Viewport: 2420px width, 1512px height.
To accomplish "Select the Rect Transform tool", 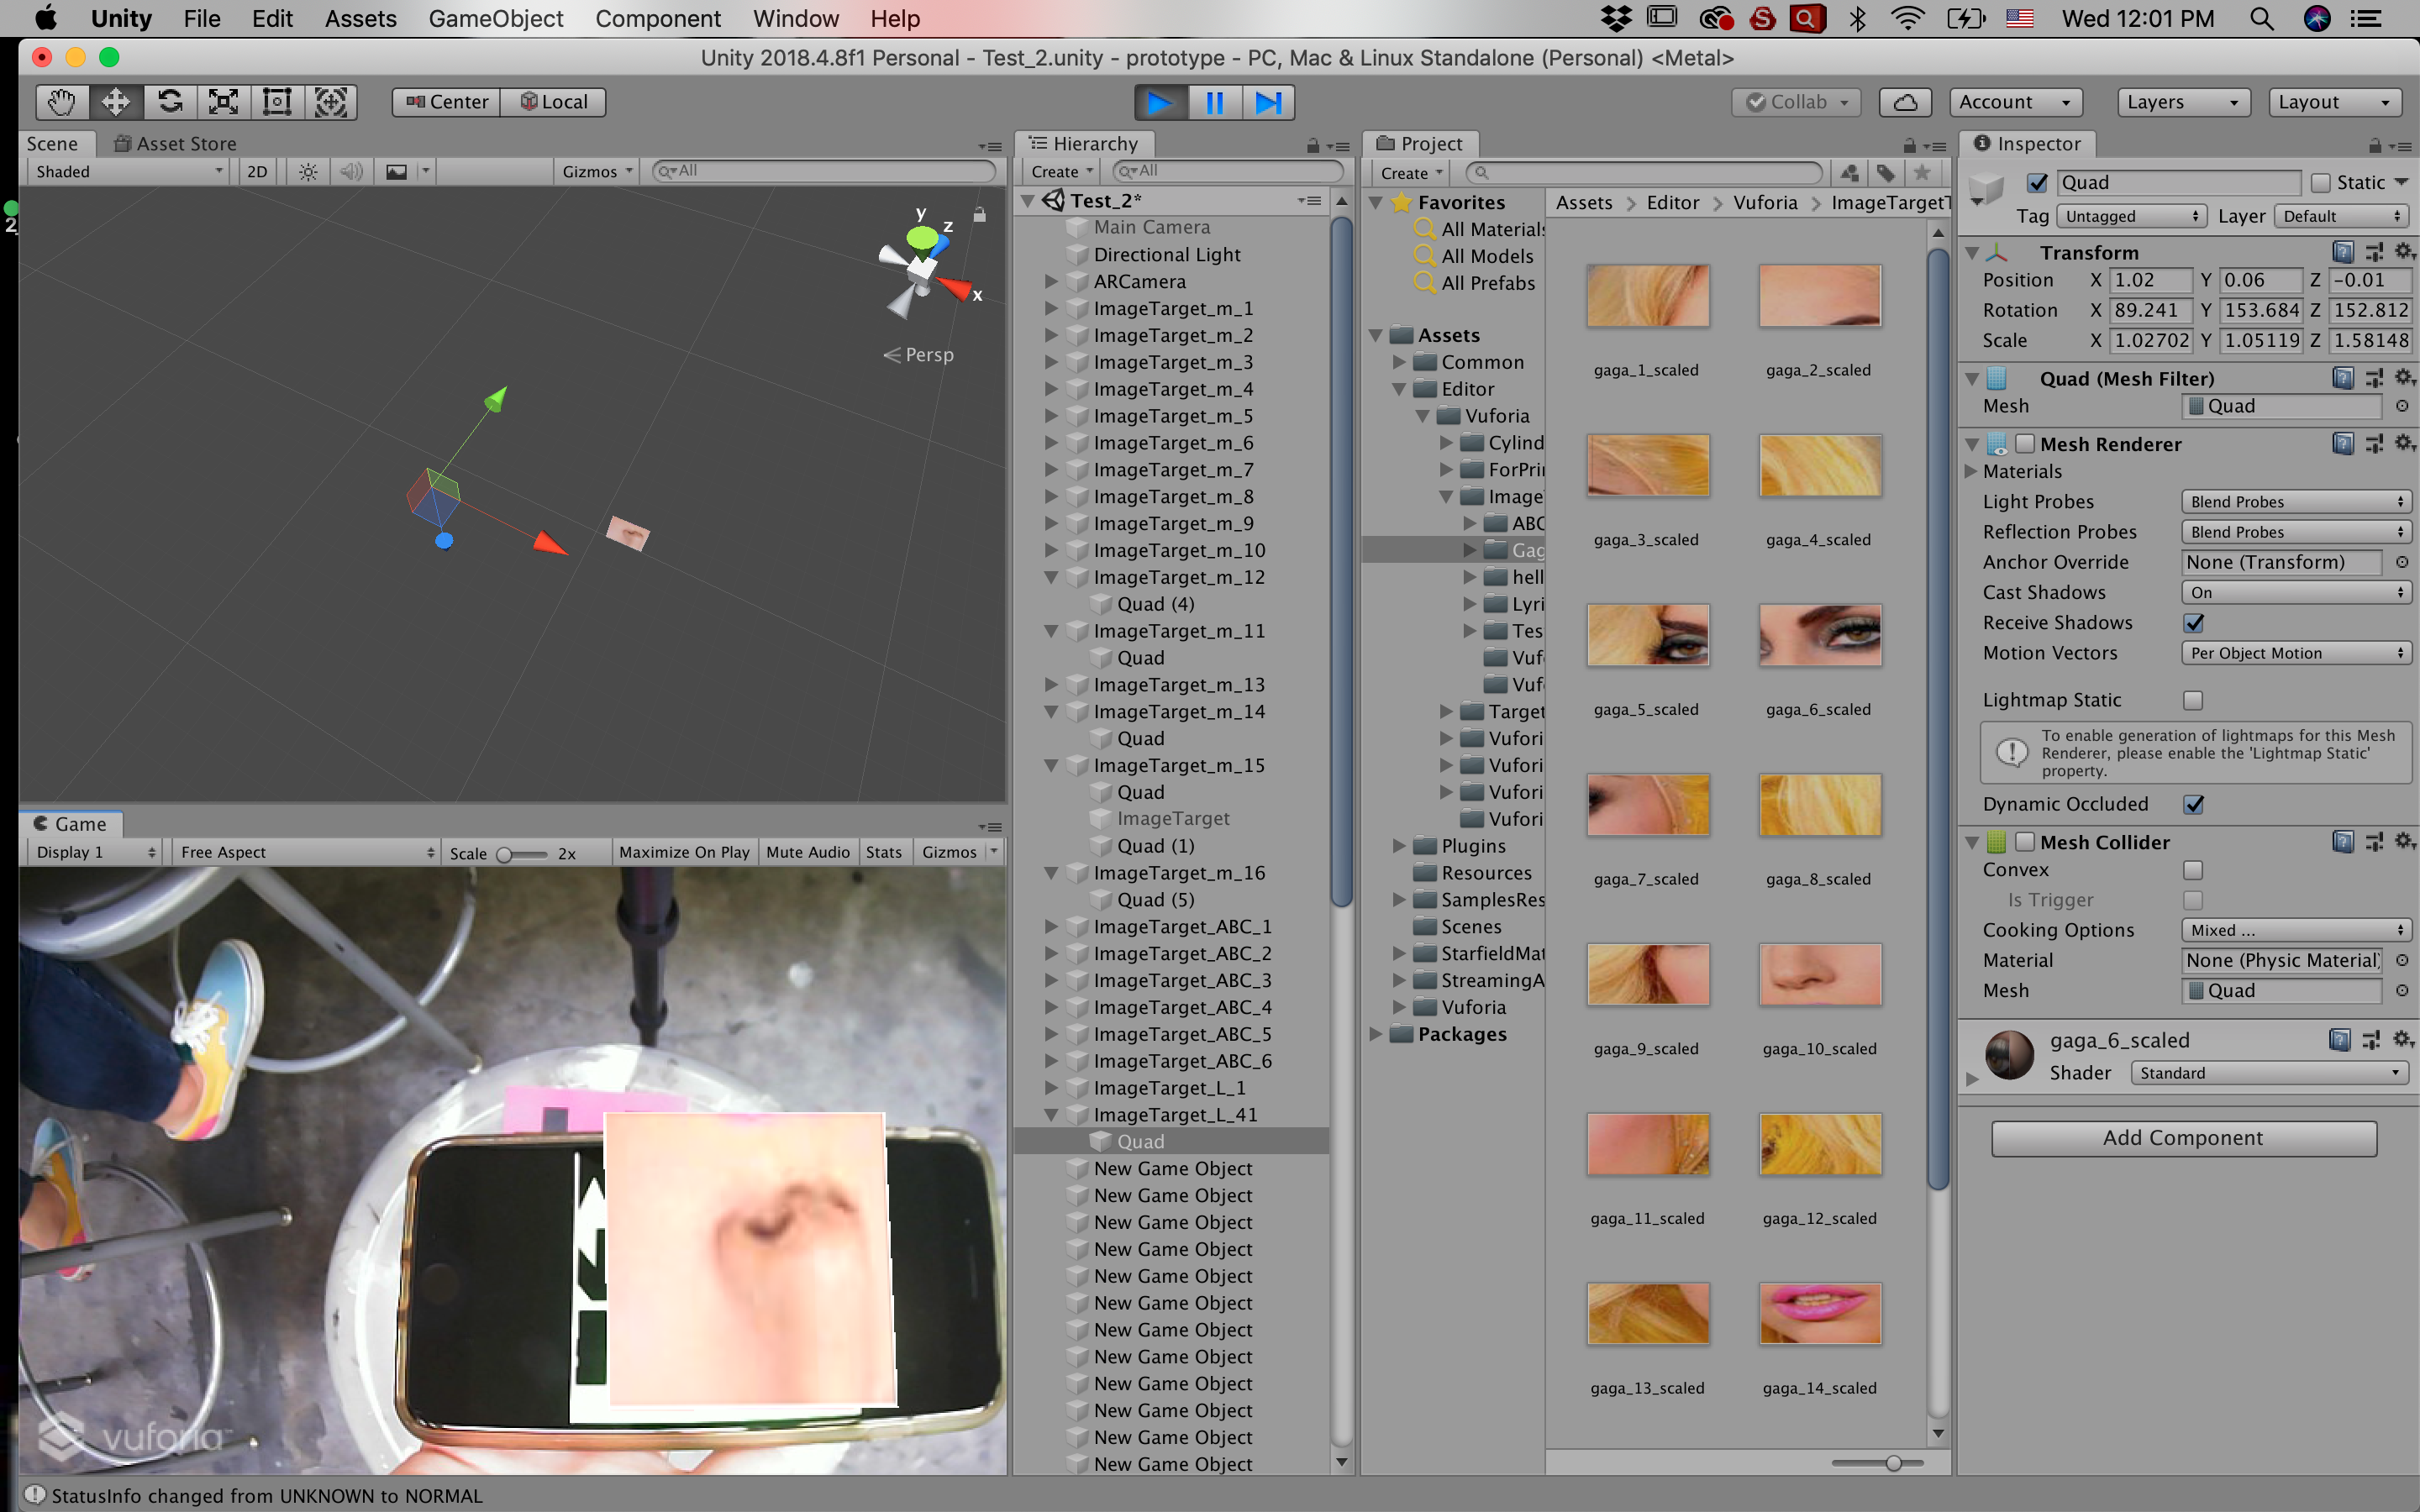I will [277, 102].
